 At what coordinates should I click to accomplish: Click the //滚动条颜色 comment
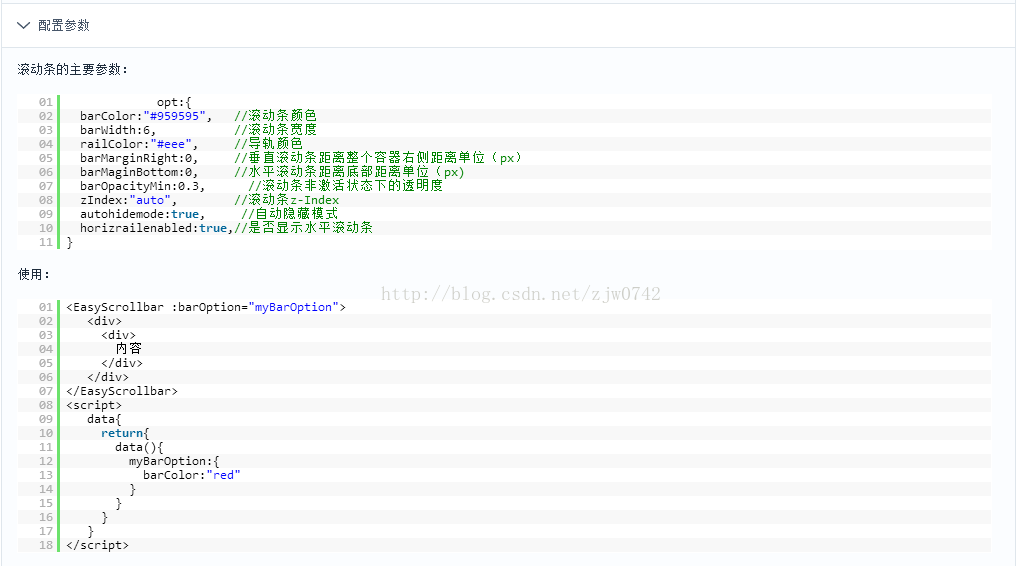pos(275,116)
